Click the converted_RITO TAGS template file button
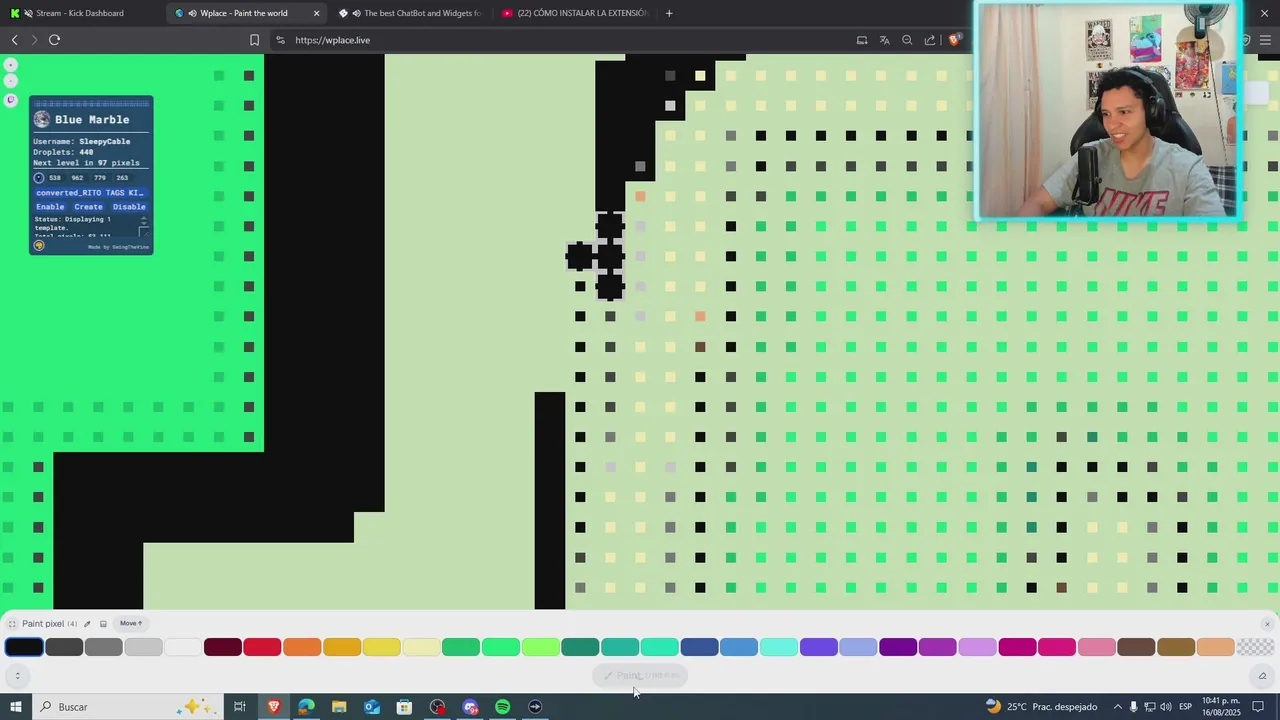Image resolution: width=1280 pixels, height=720 pixels. [90, 193]
